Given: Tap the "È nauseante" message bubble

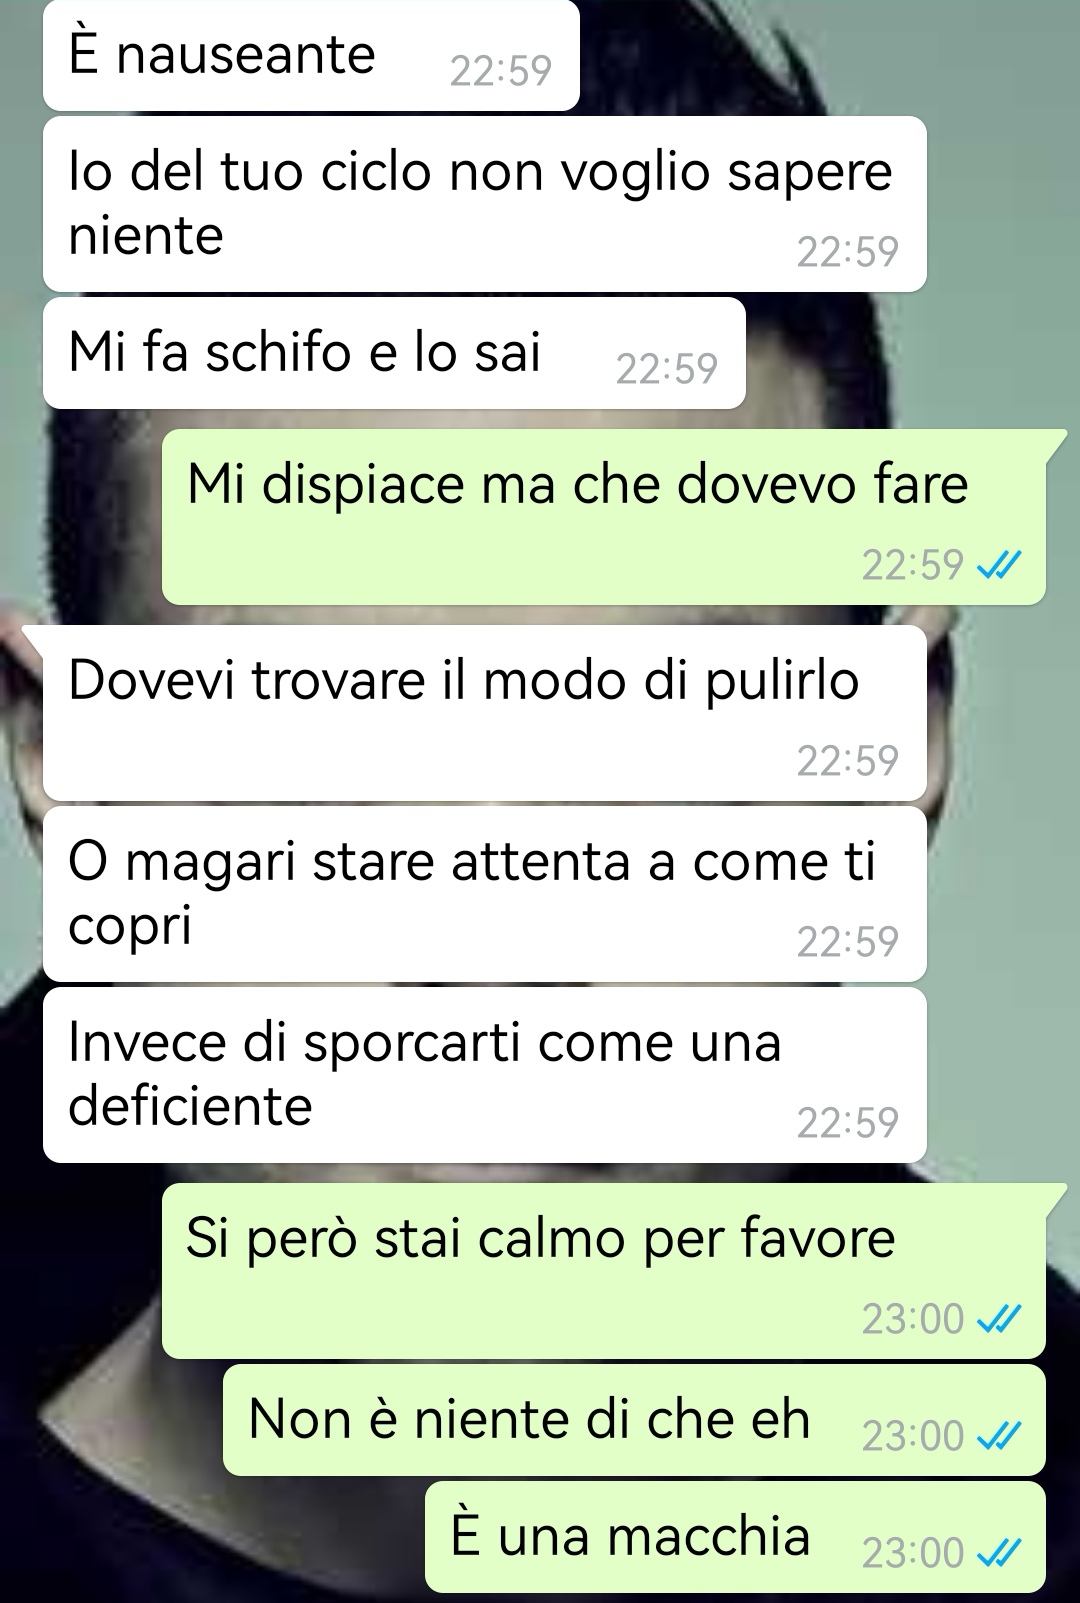Looking at the screenshot, I should tap(311, 55).
